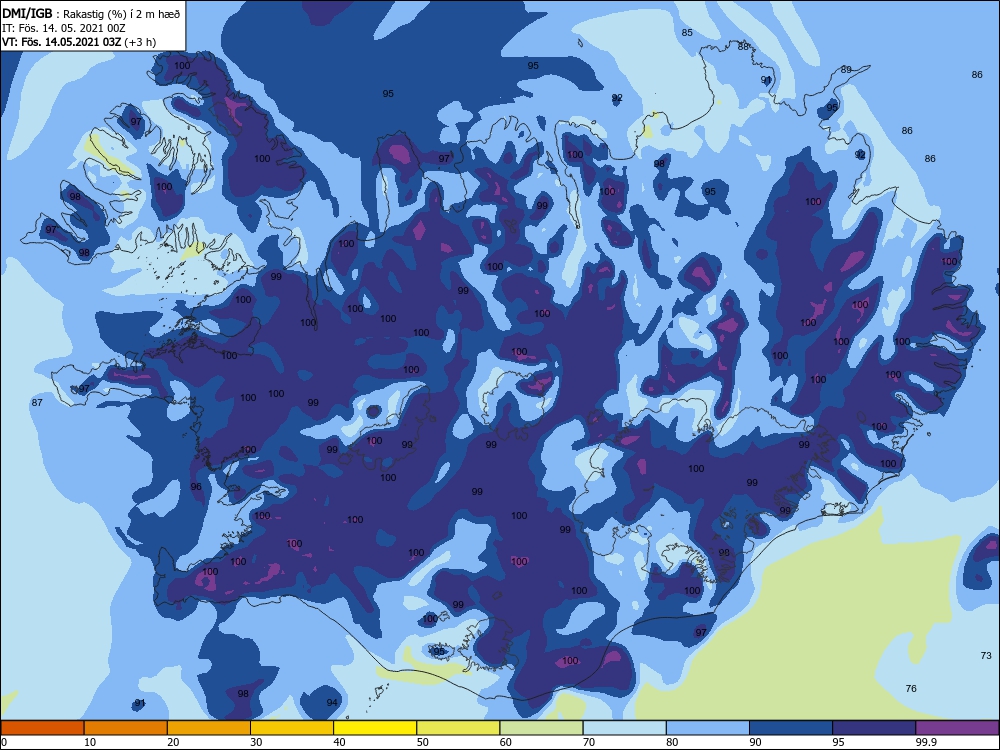Click the medium blue 80–90 legend swatch
The height and width of the screenshot is (750, 1000).
point(708,728)
